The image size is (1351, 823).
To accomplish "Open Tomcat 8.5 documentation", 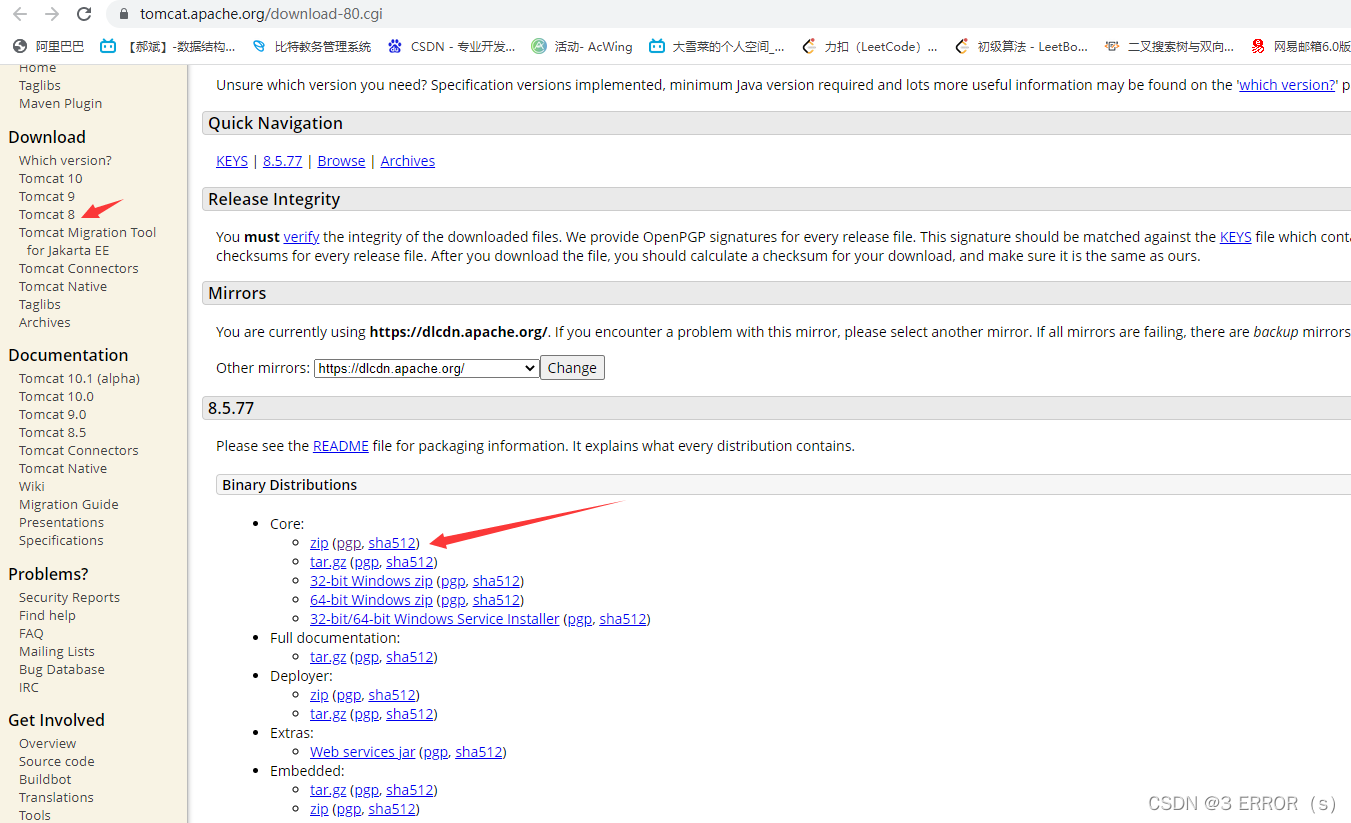I will tap(52, 432).
